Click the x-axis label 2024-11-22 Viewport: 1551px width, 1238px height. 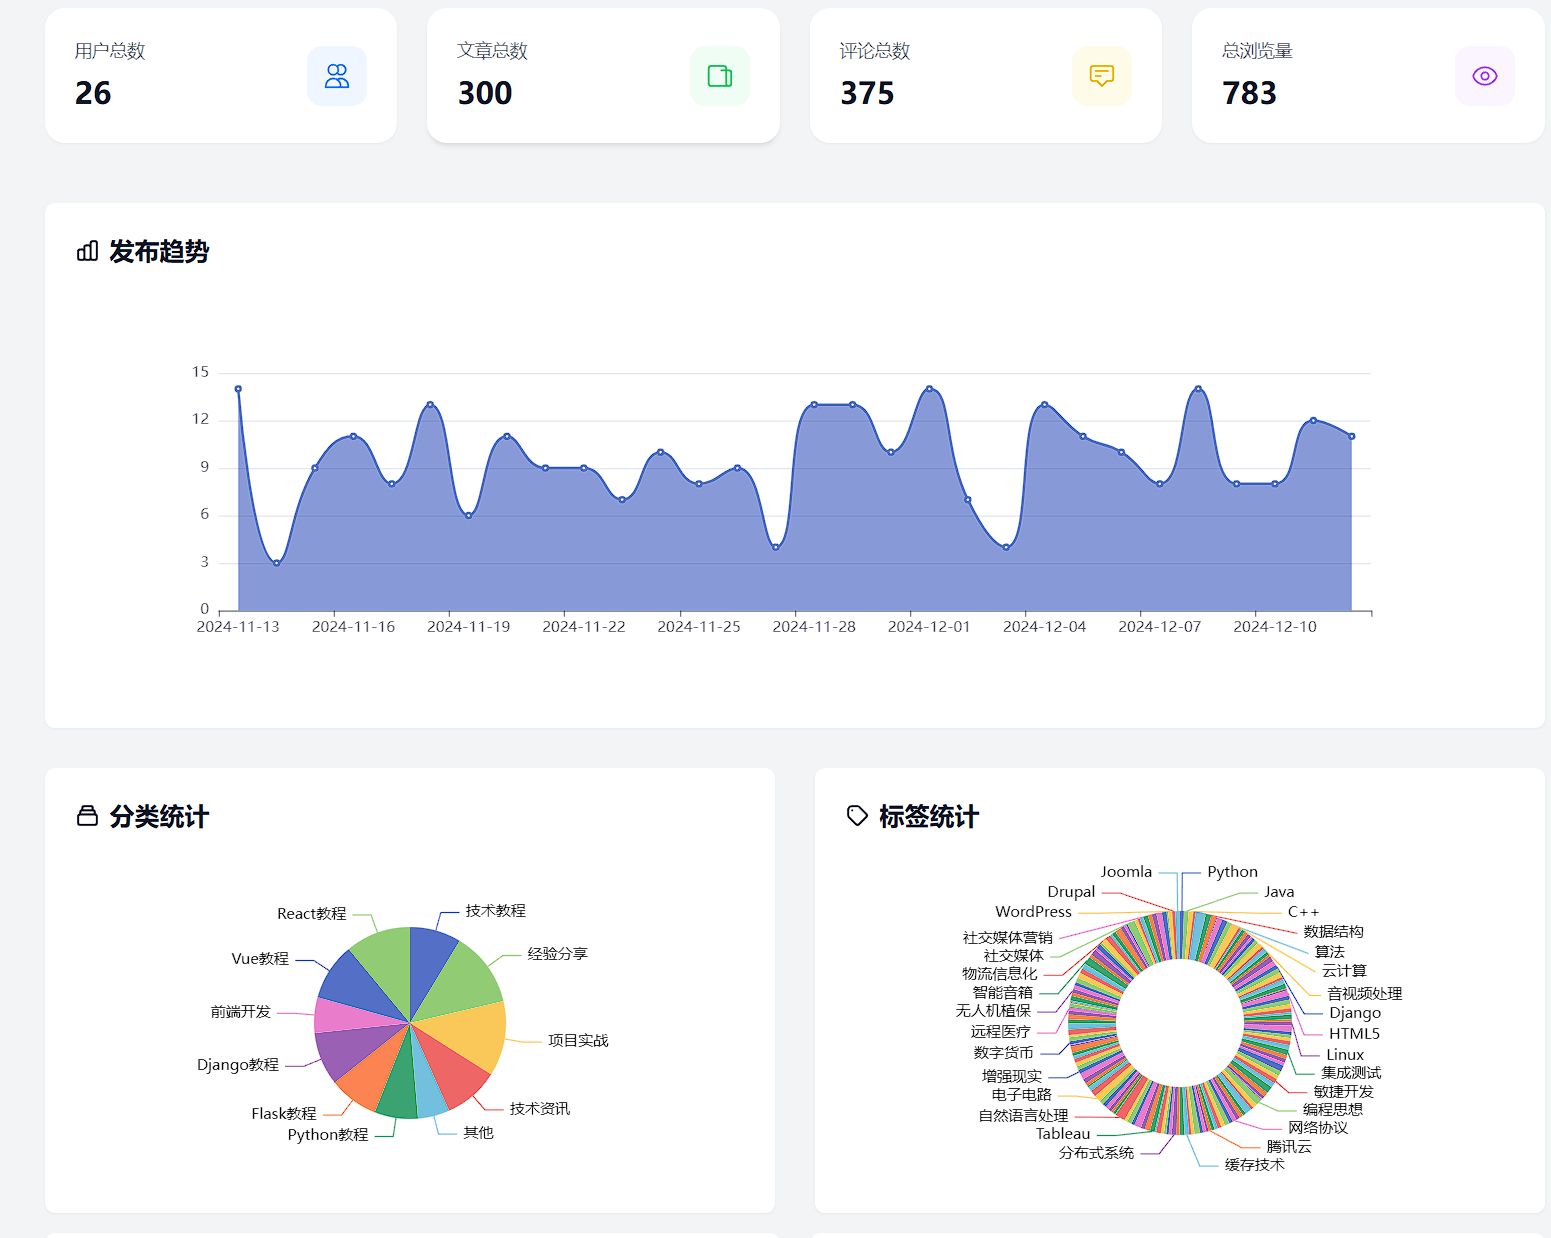584,627
